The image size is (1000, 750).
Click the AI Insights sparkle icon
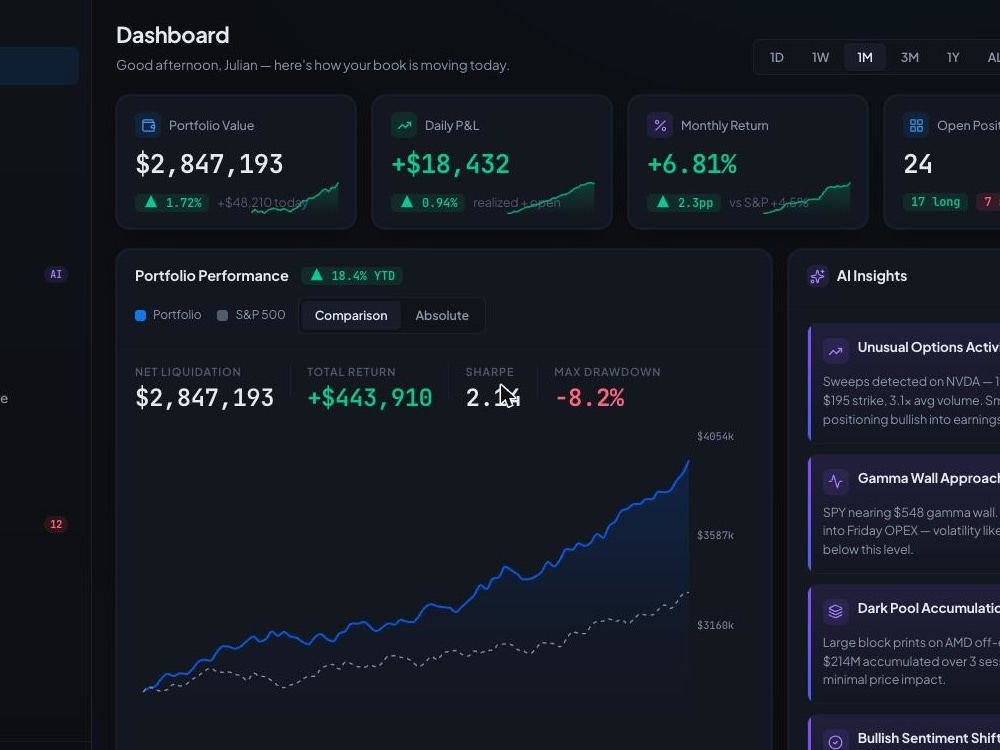pos(818,276)
